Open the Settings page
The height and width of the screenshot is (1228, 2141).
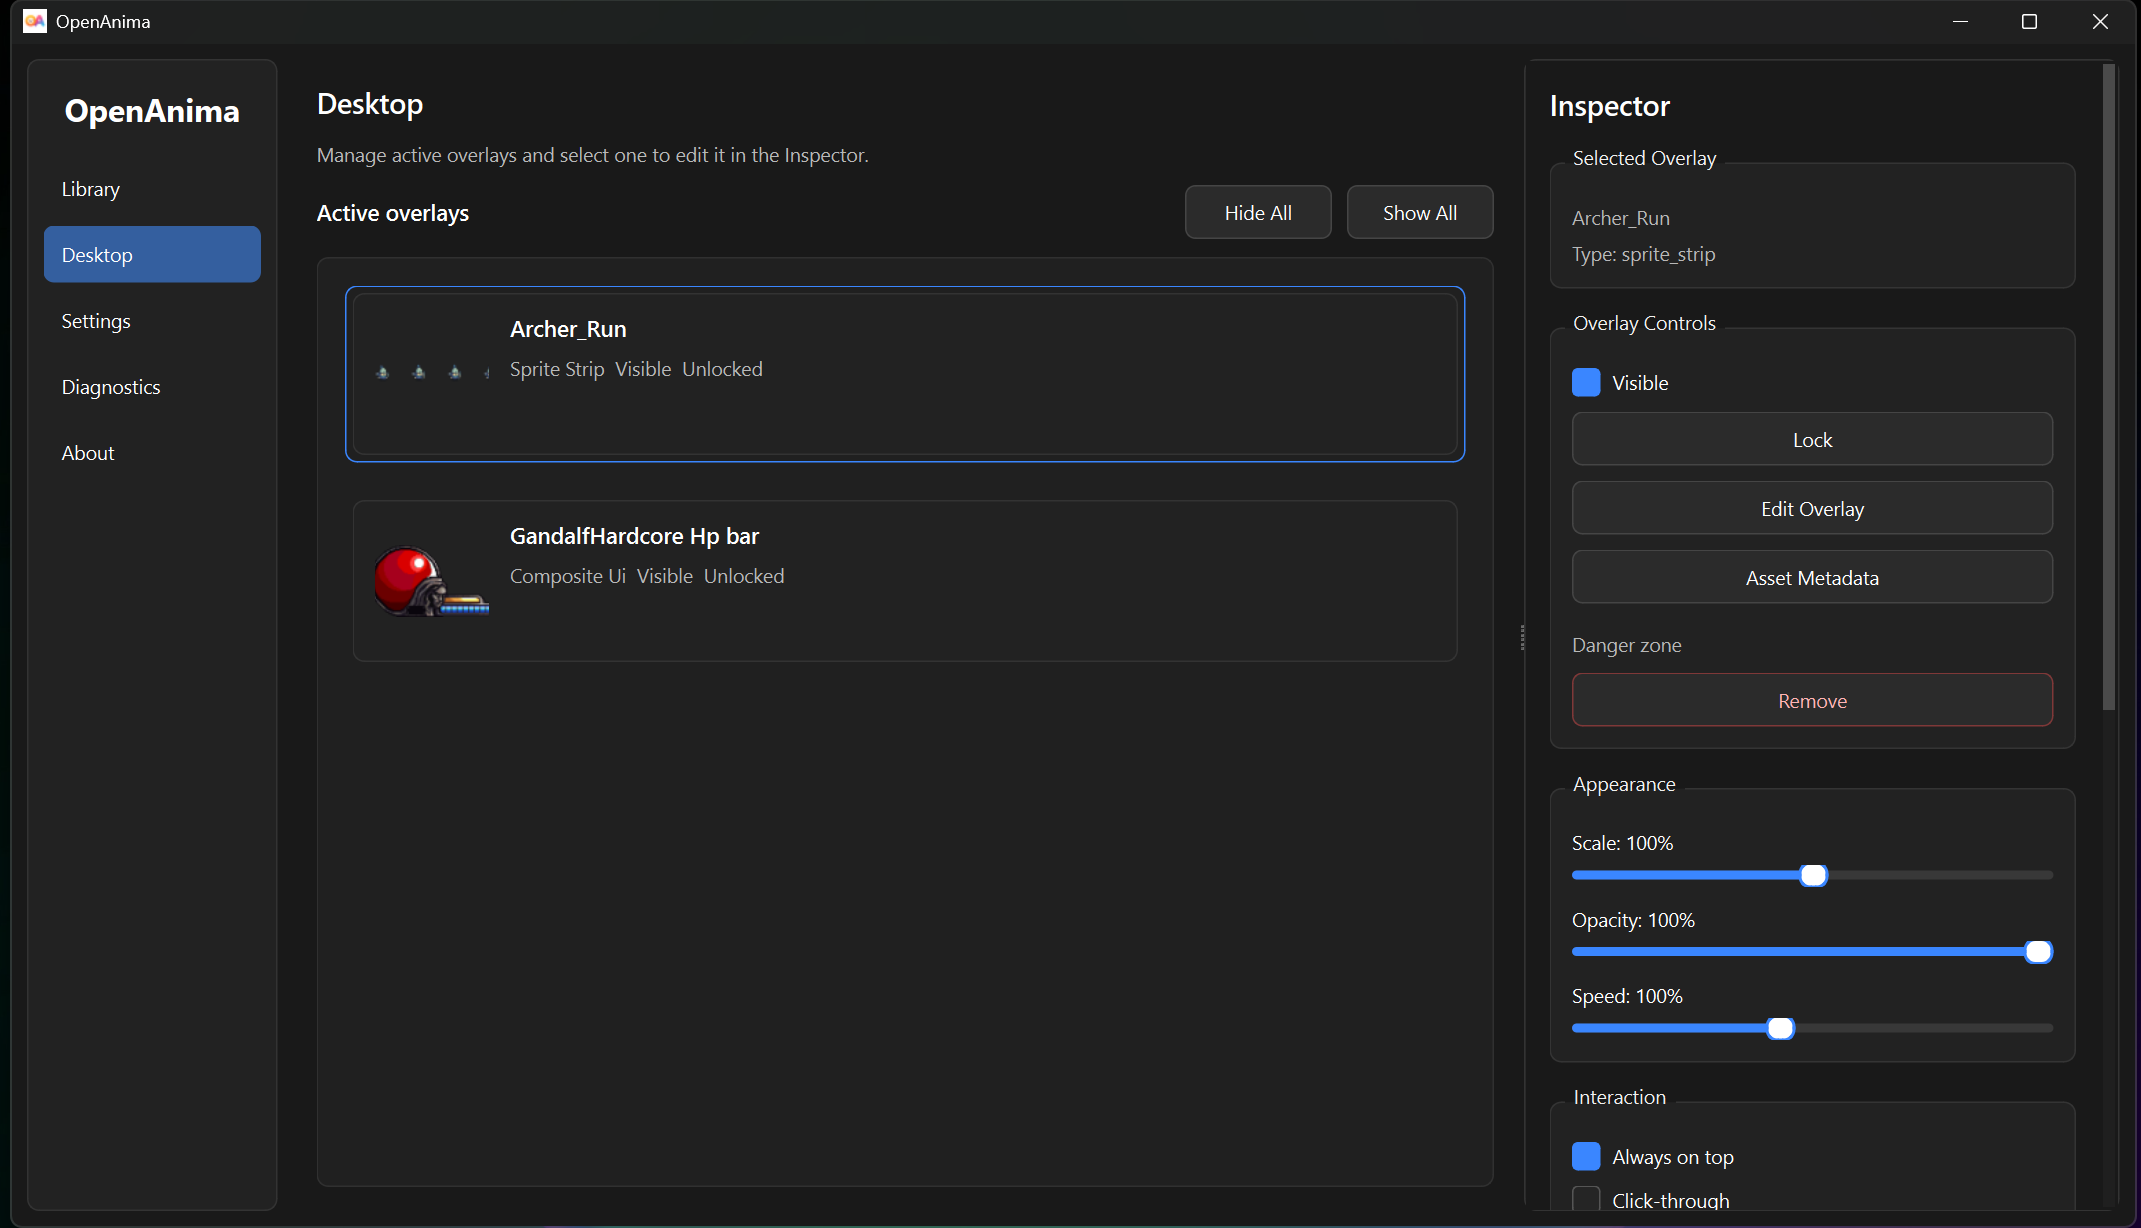[152, 321]
